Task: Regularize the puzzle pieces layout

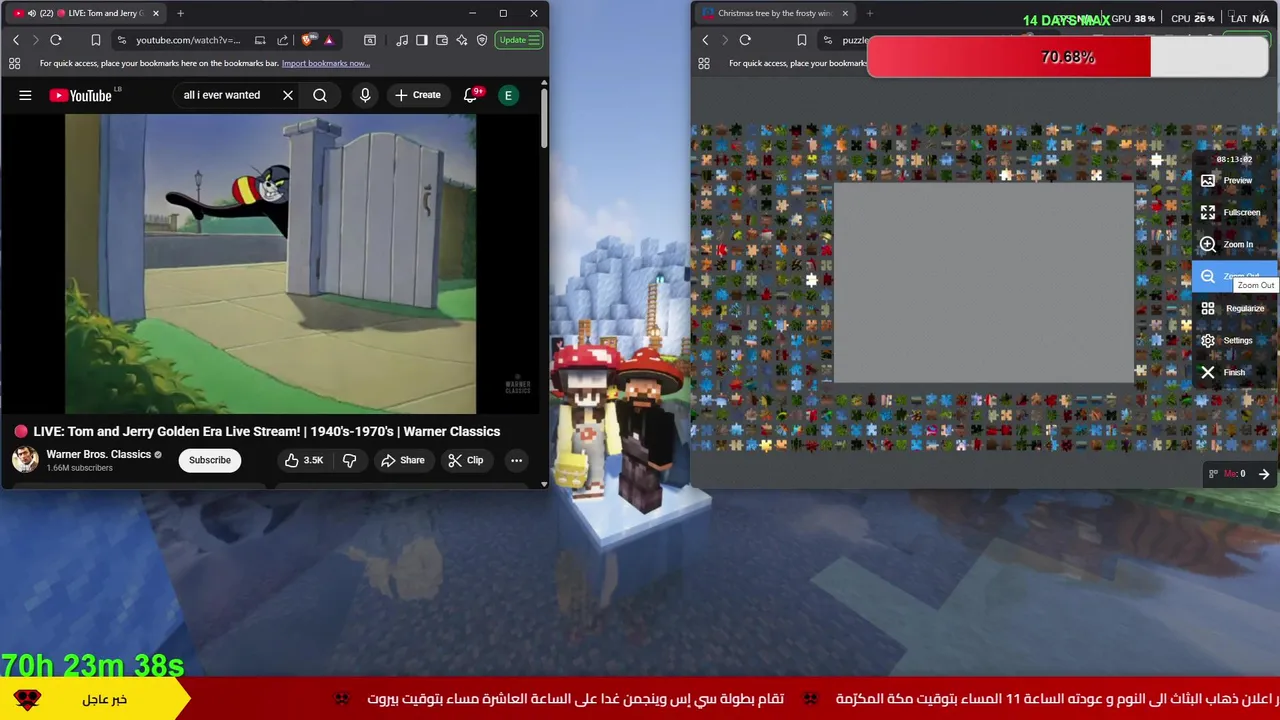Action: [1235, 309]
